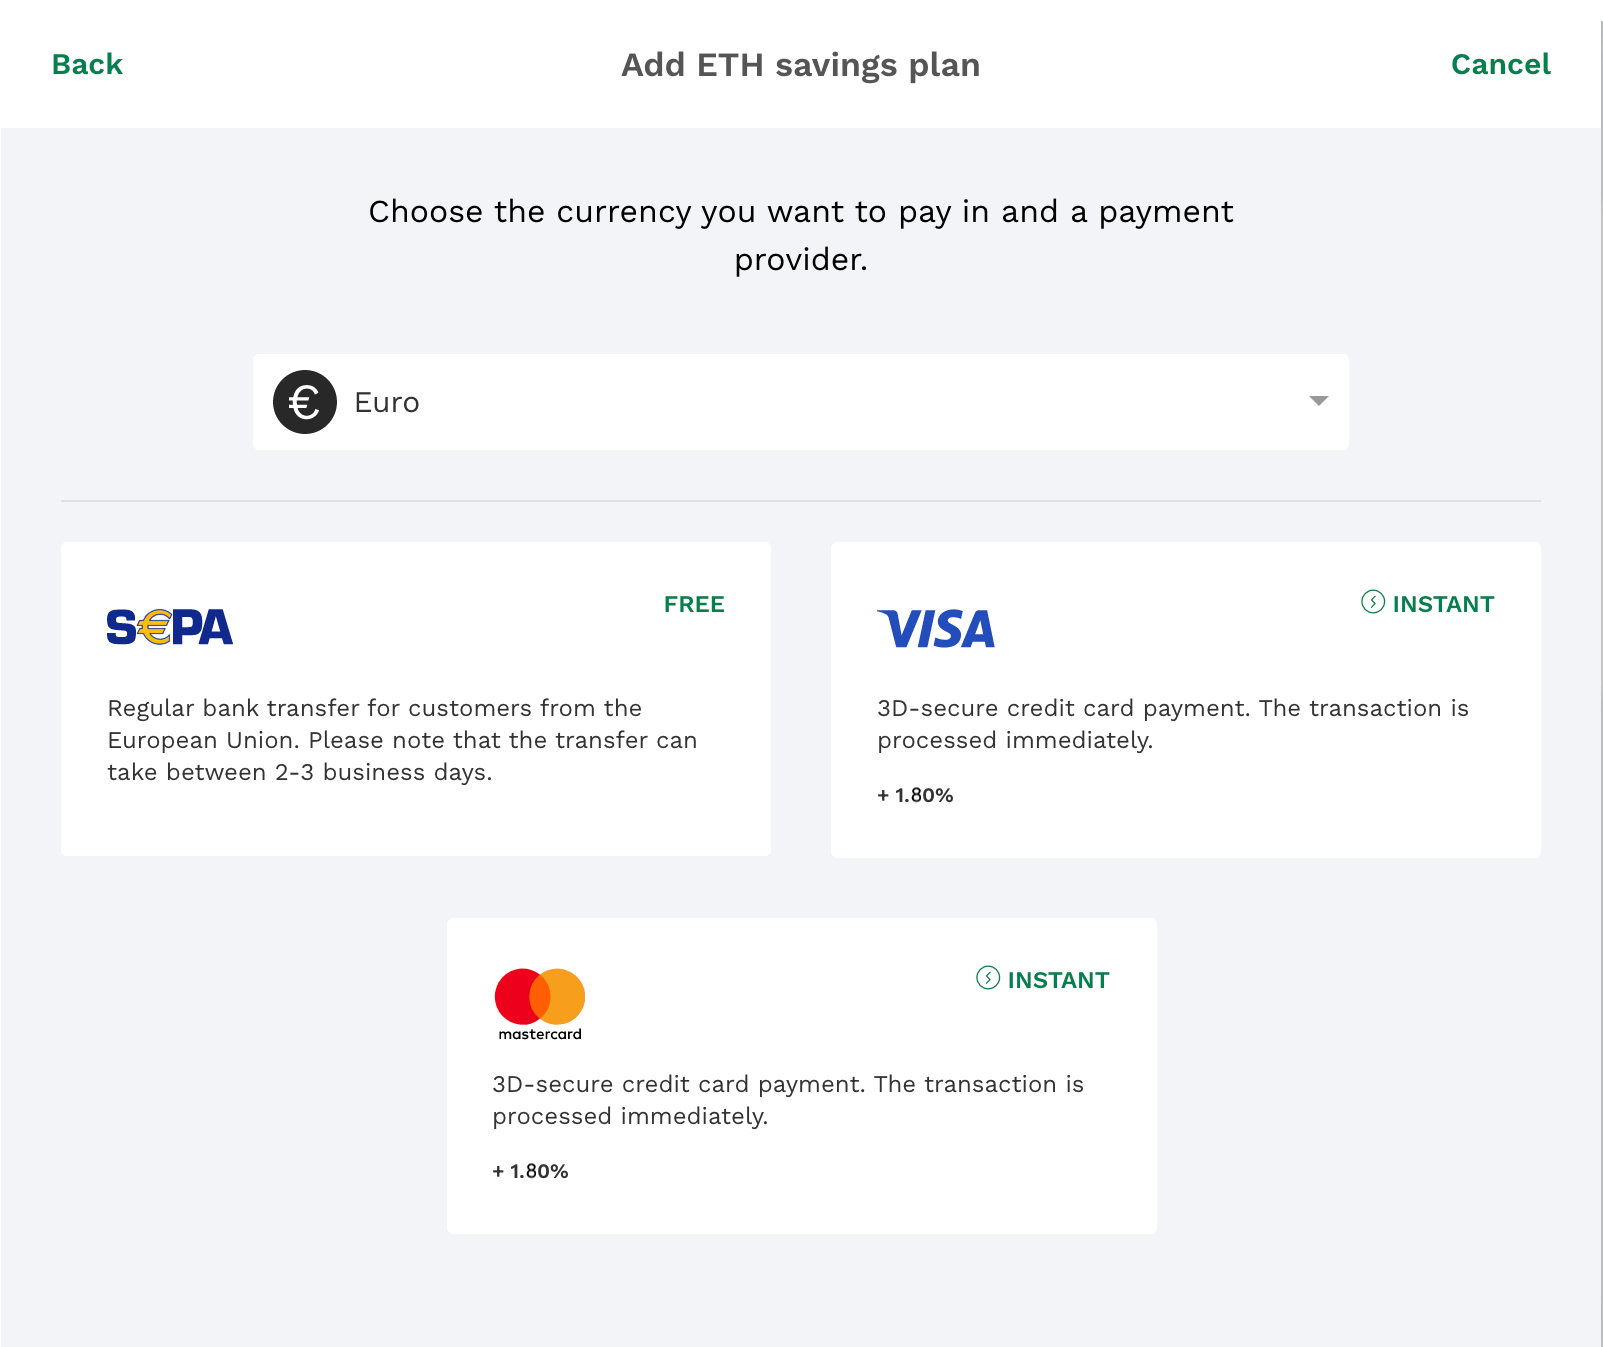
Task: Choose the Visa credit card payment description
Action: (x=1172, y=724)
